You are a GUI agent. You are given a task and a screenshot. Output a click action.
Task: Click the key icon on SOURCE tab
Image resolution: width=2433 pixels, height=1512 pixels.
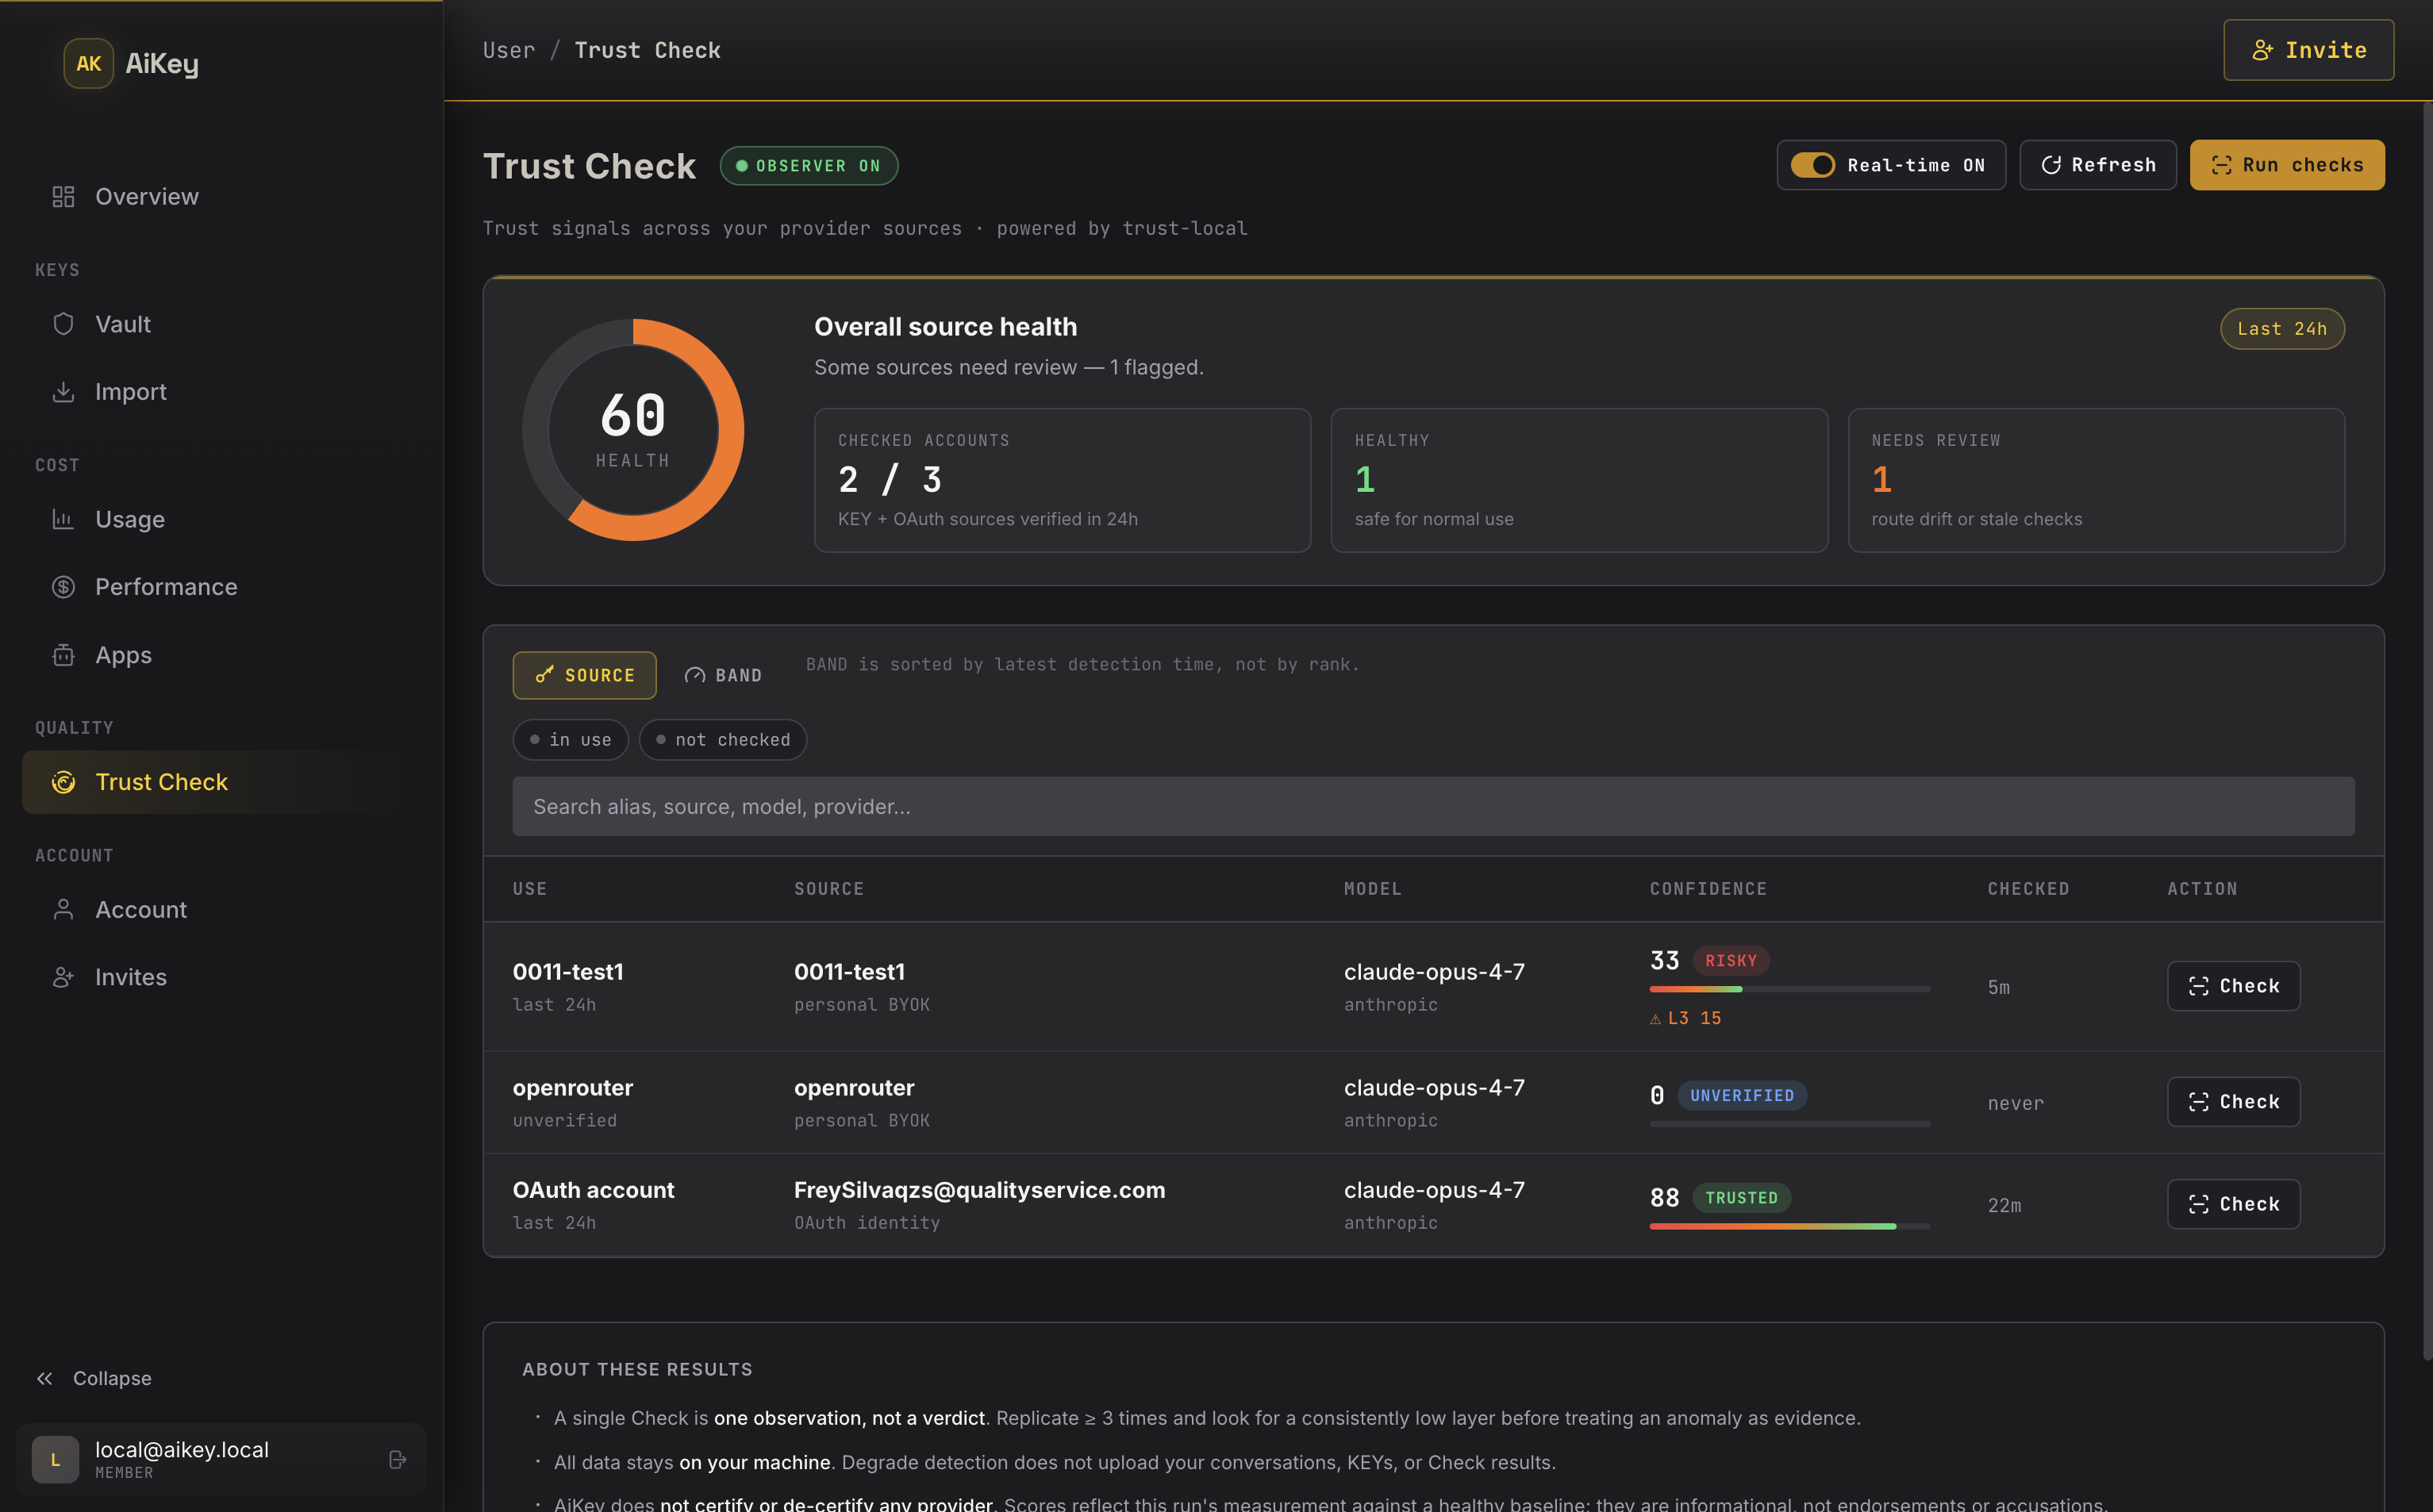pyautogui.click(x=545, y=675)
